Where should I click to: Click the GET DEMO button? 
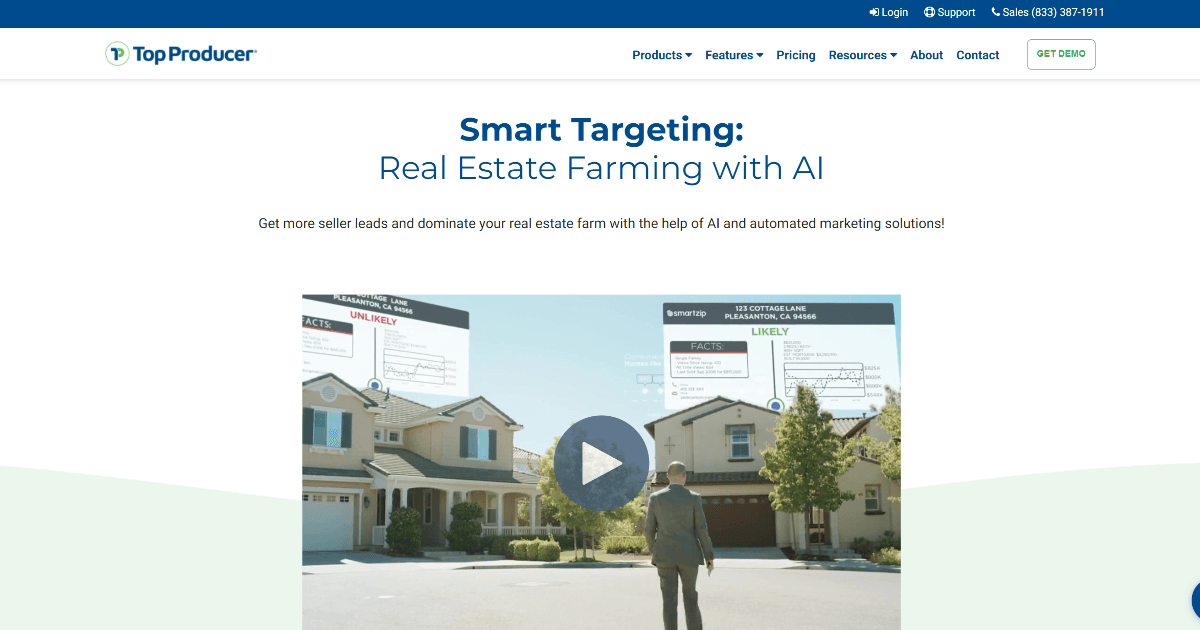(x=1061, y=54)
